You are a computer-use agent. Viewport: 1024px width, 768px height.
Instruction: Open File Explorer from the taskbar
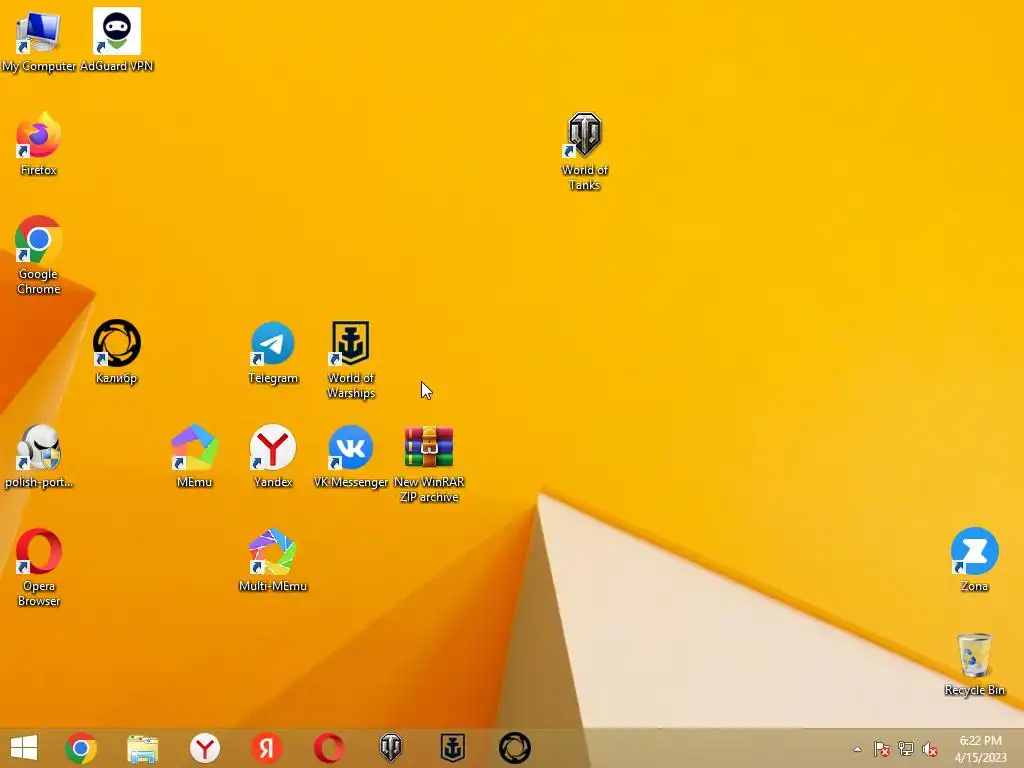click(142, 748)
